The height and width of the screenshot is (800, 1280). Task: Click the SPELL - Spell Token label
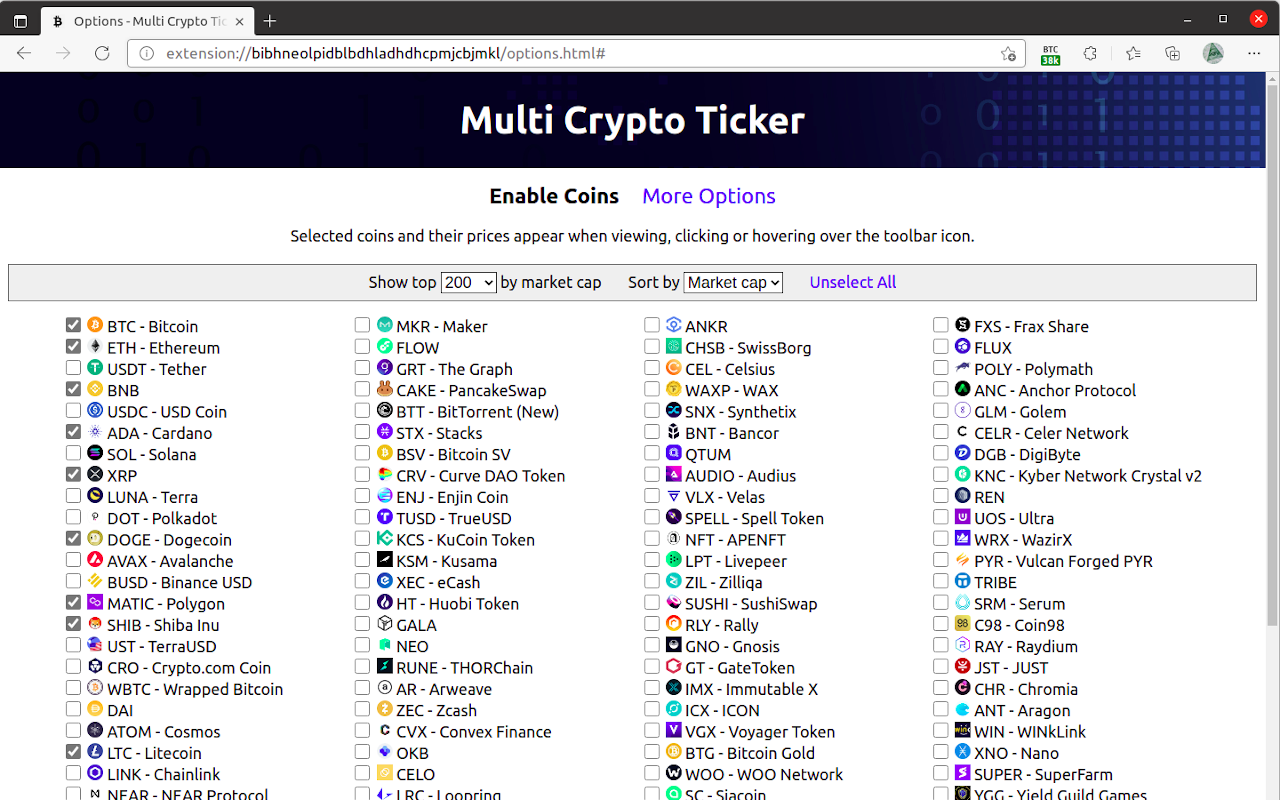click(x=754, y=518)
